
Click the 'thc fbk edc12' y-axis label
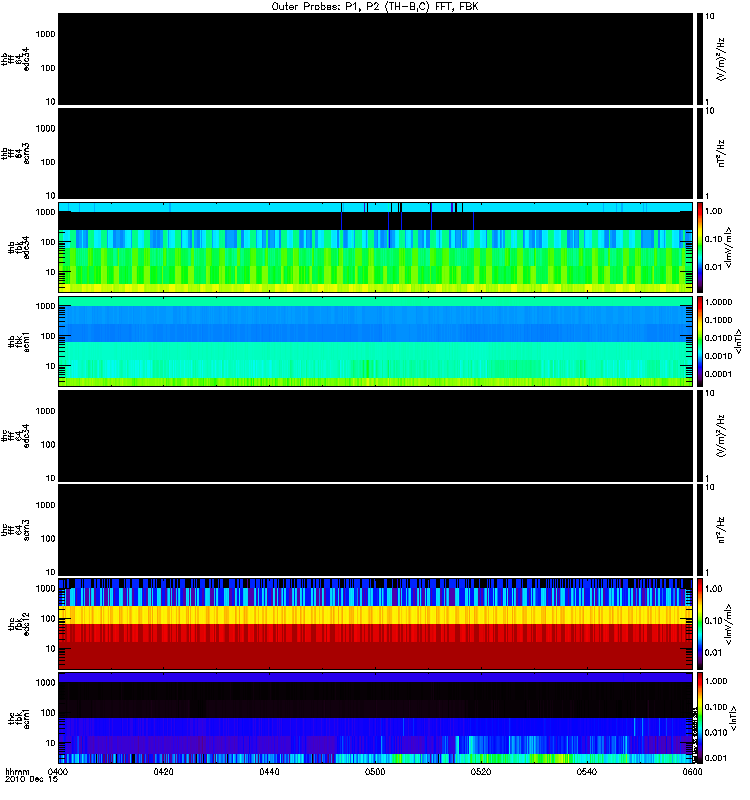(19, 623)
